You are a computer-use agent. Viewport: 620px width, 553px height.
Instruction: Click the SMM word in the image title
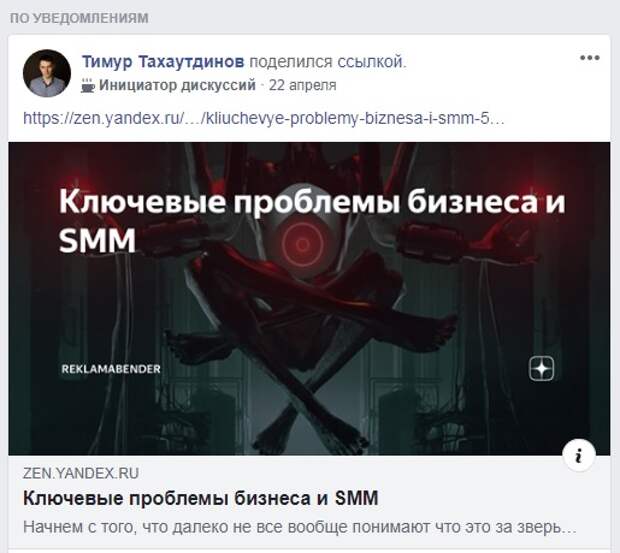[x=97, y=241]
